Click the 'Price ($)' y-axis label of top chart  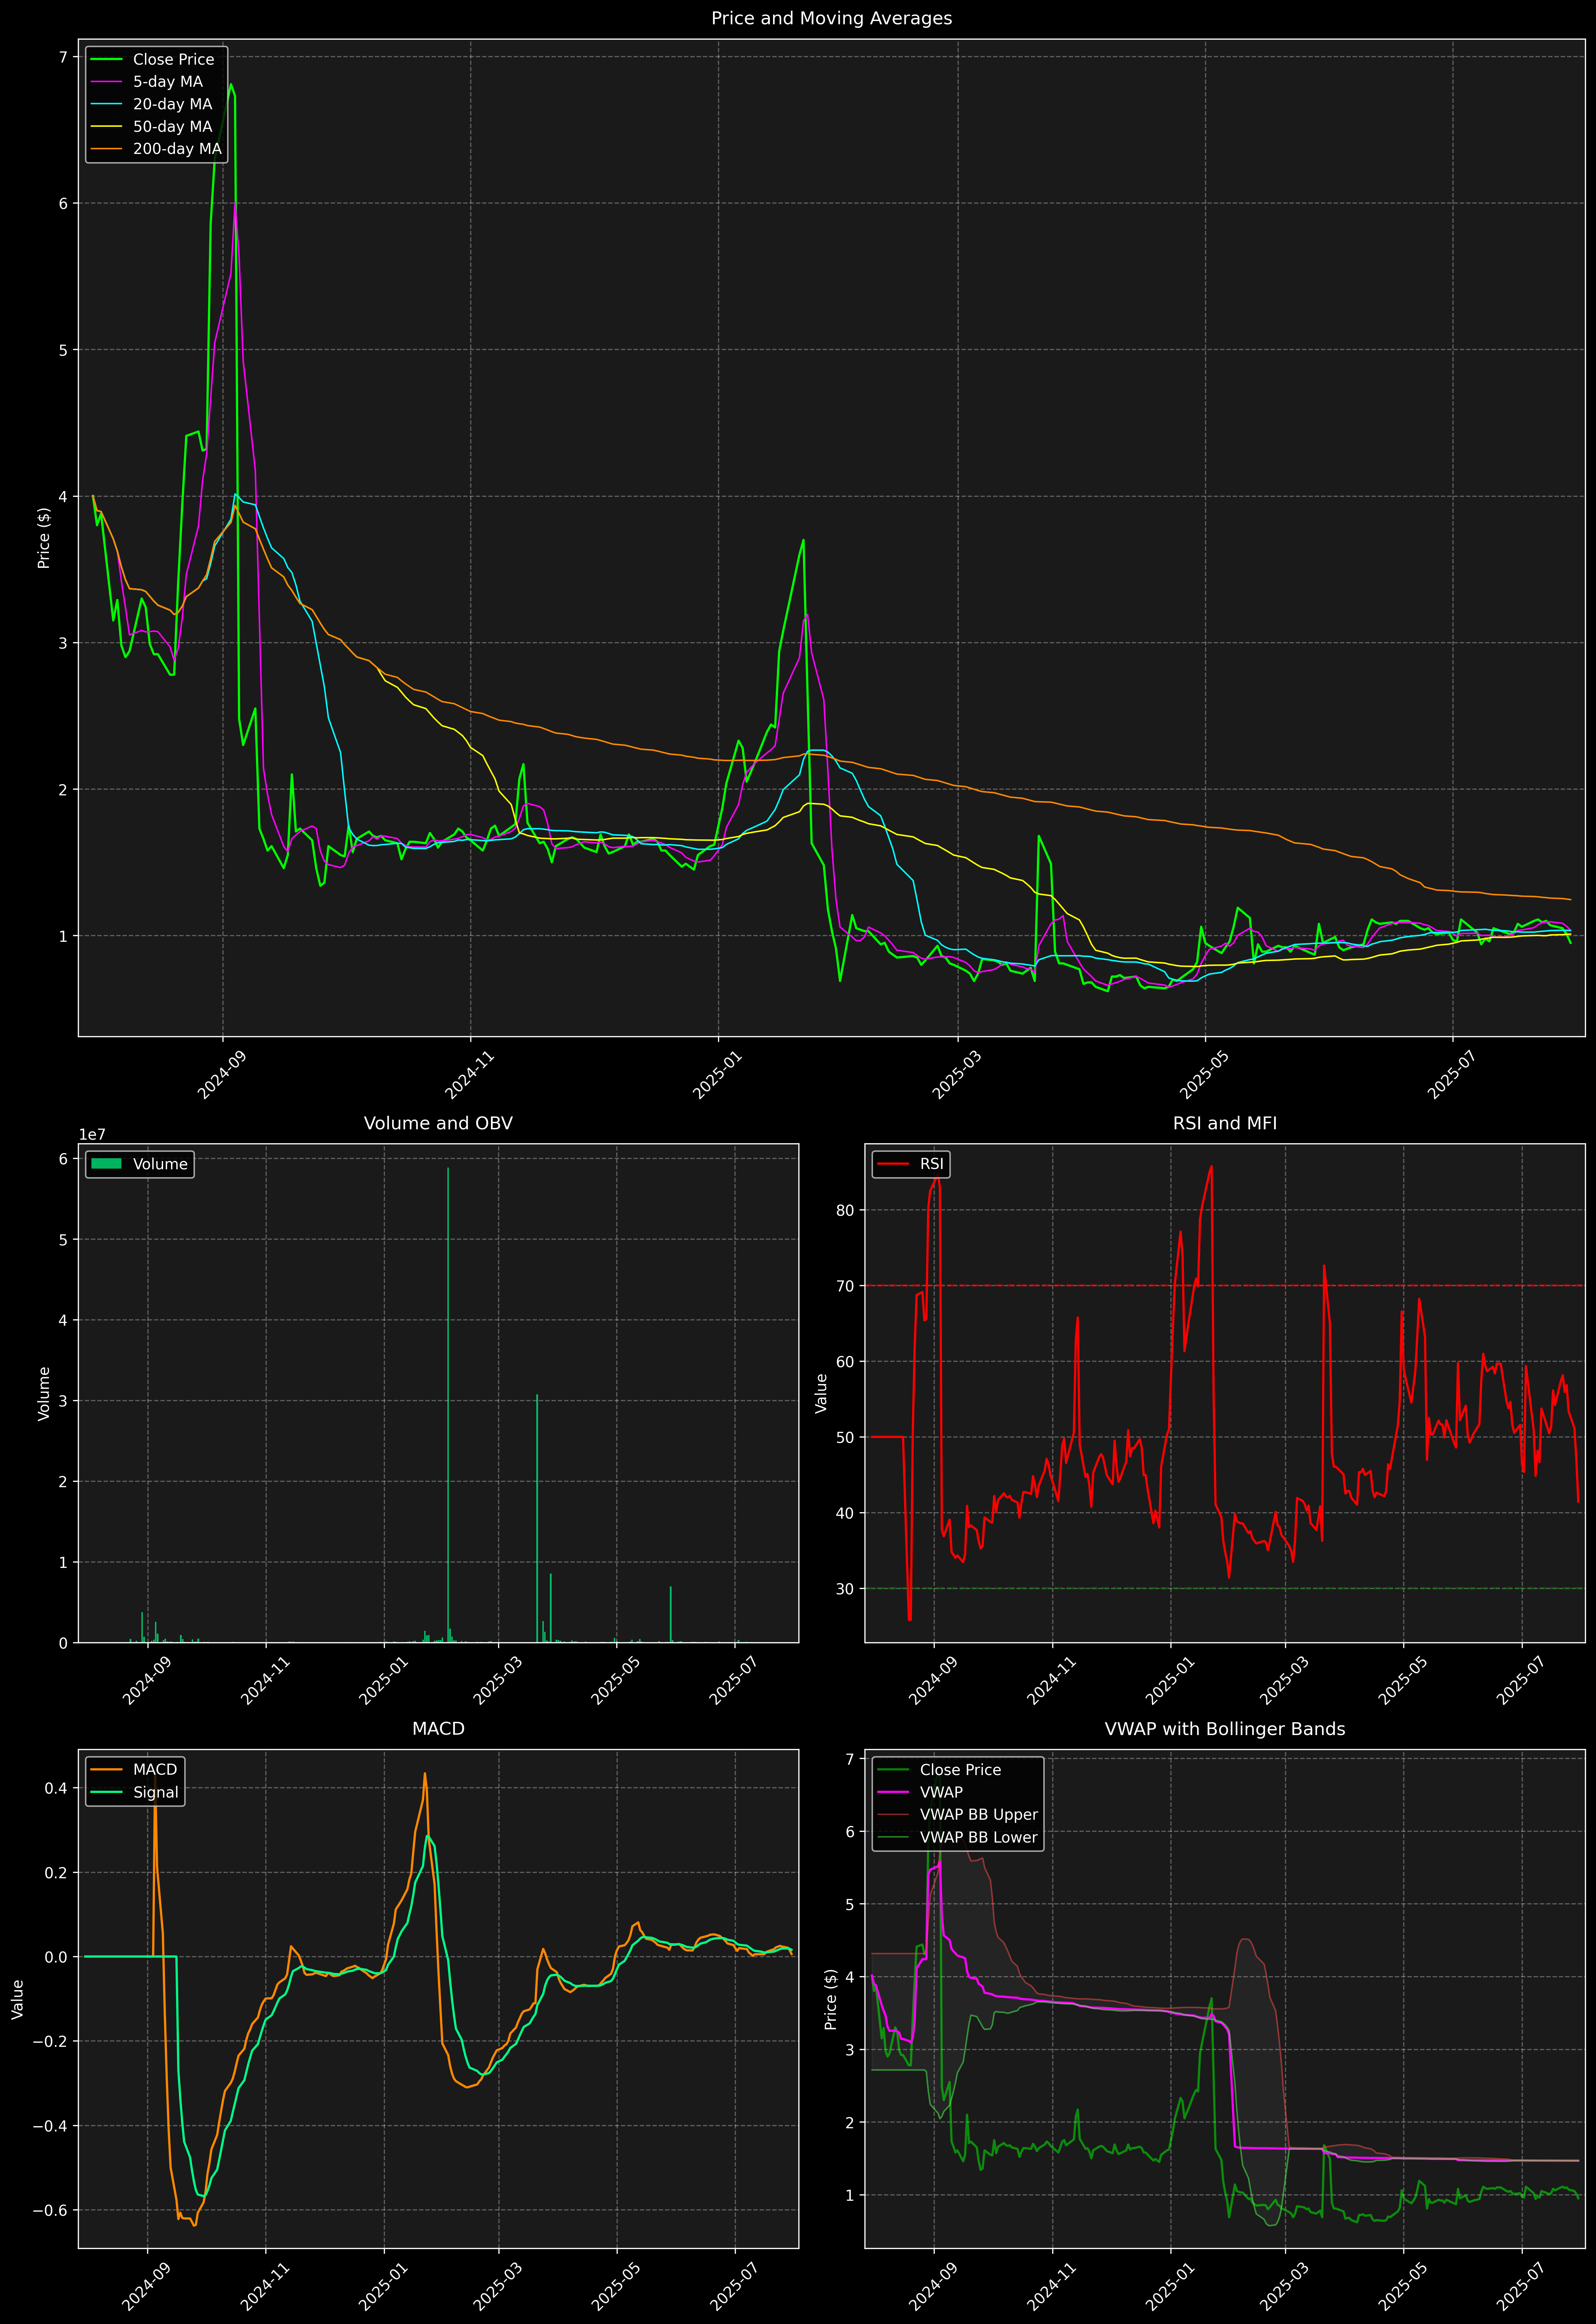pos(44,538)
